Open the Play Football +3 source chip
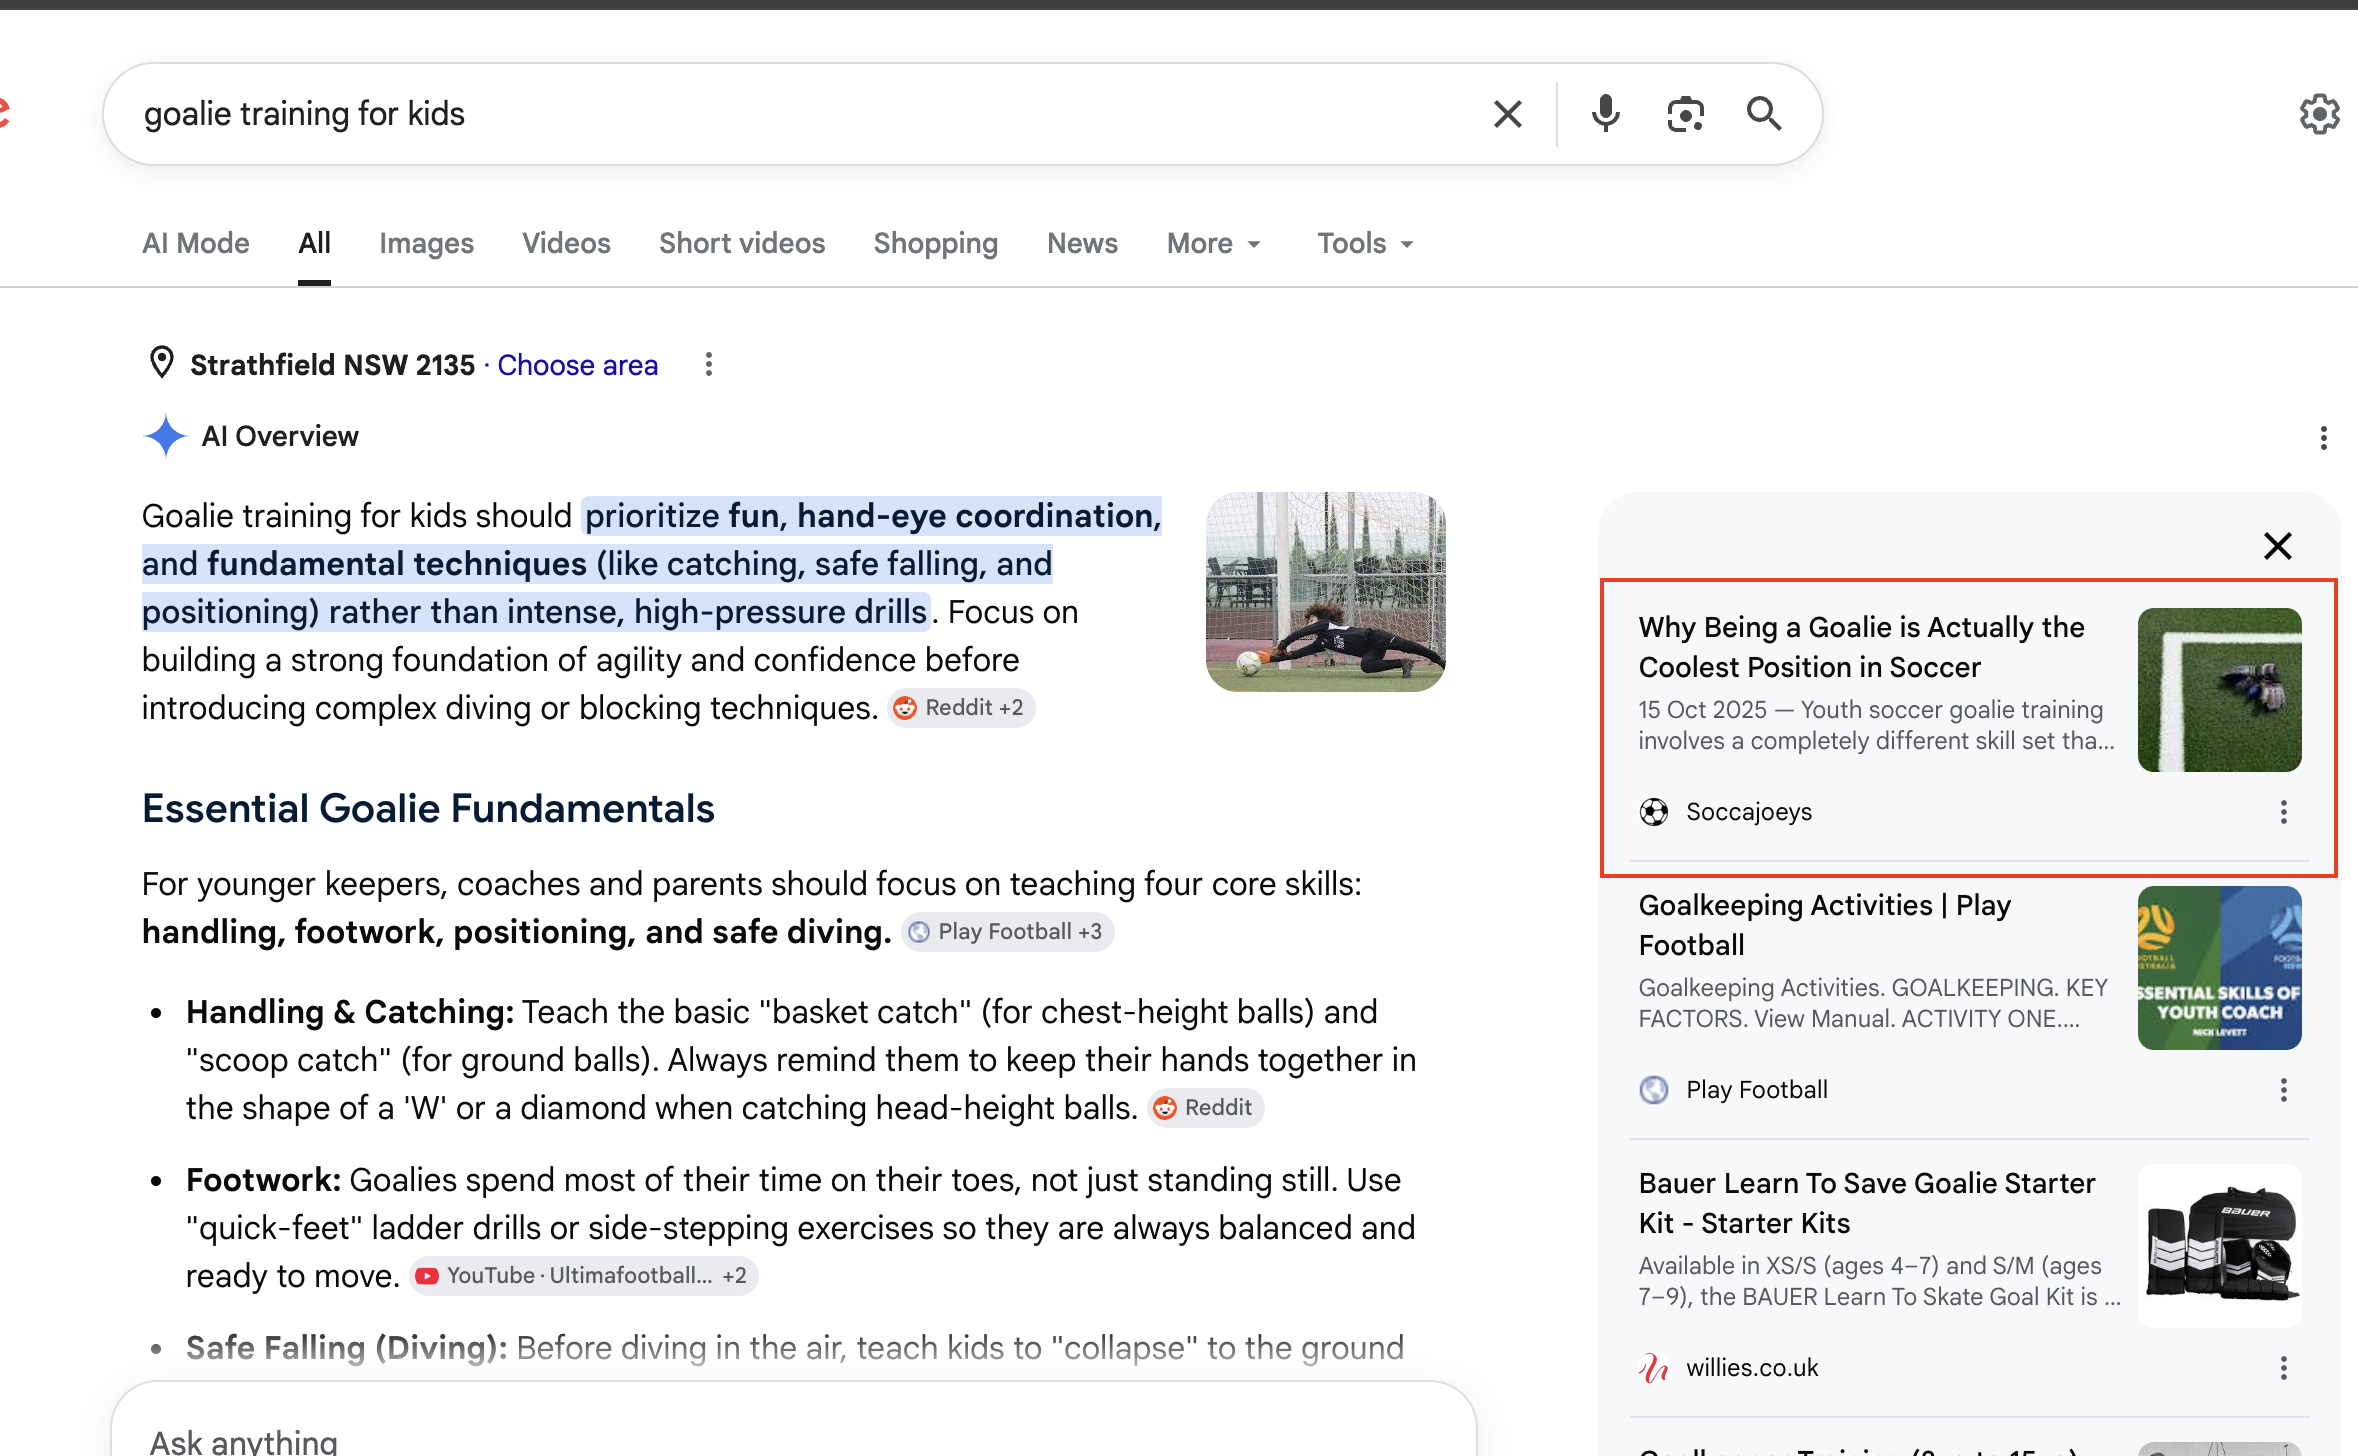 tap(1007, 932)
